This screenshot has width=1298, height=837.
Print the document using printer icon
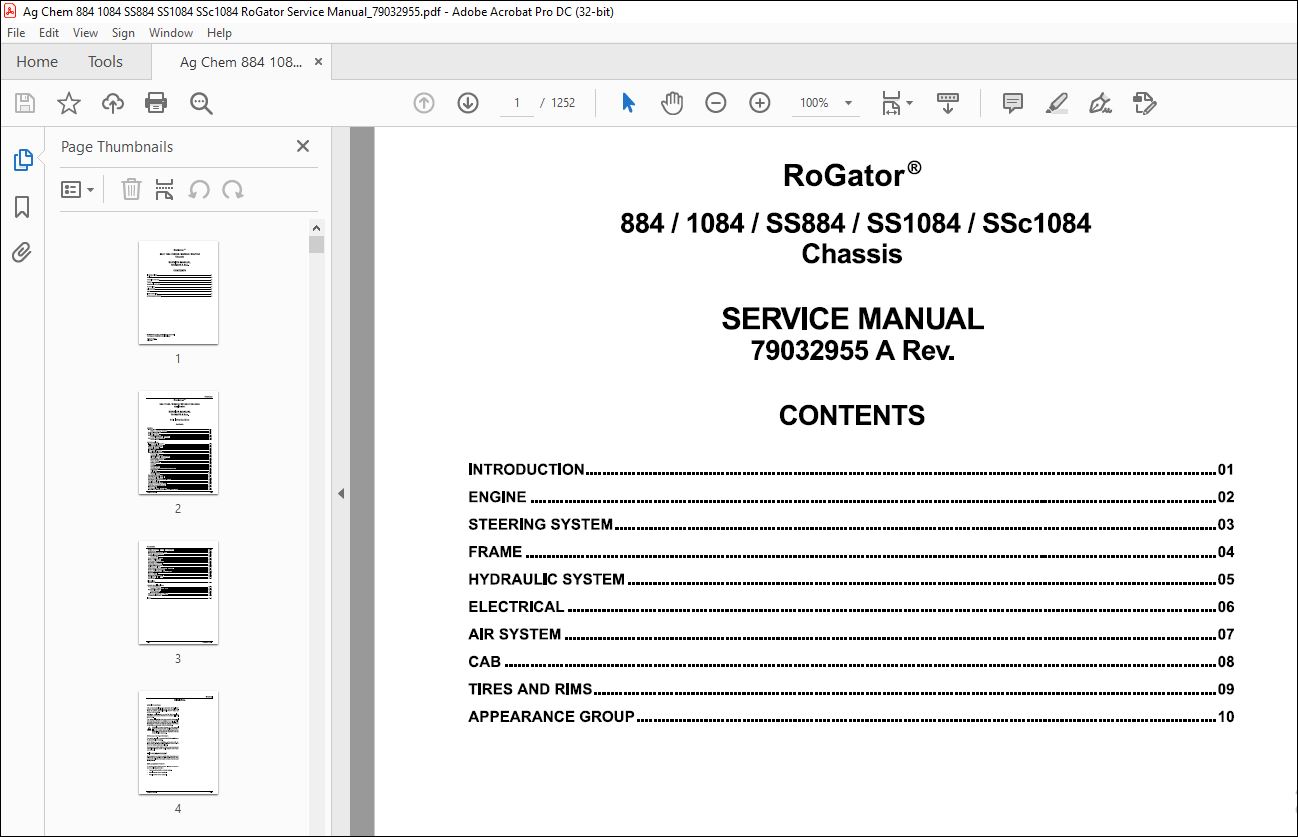[x=156, y=103]
